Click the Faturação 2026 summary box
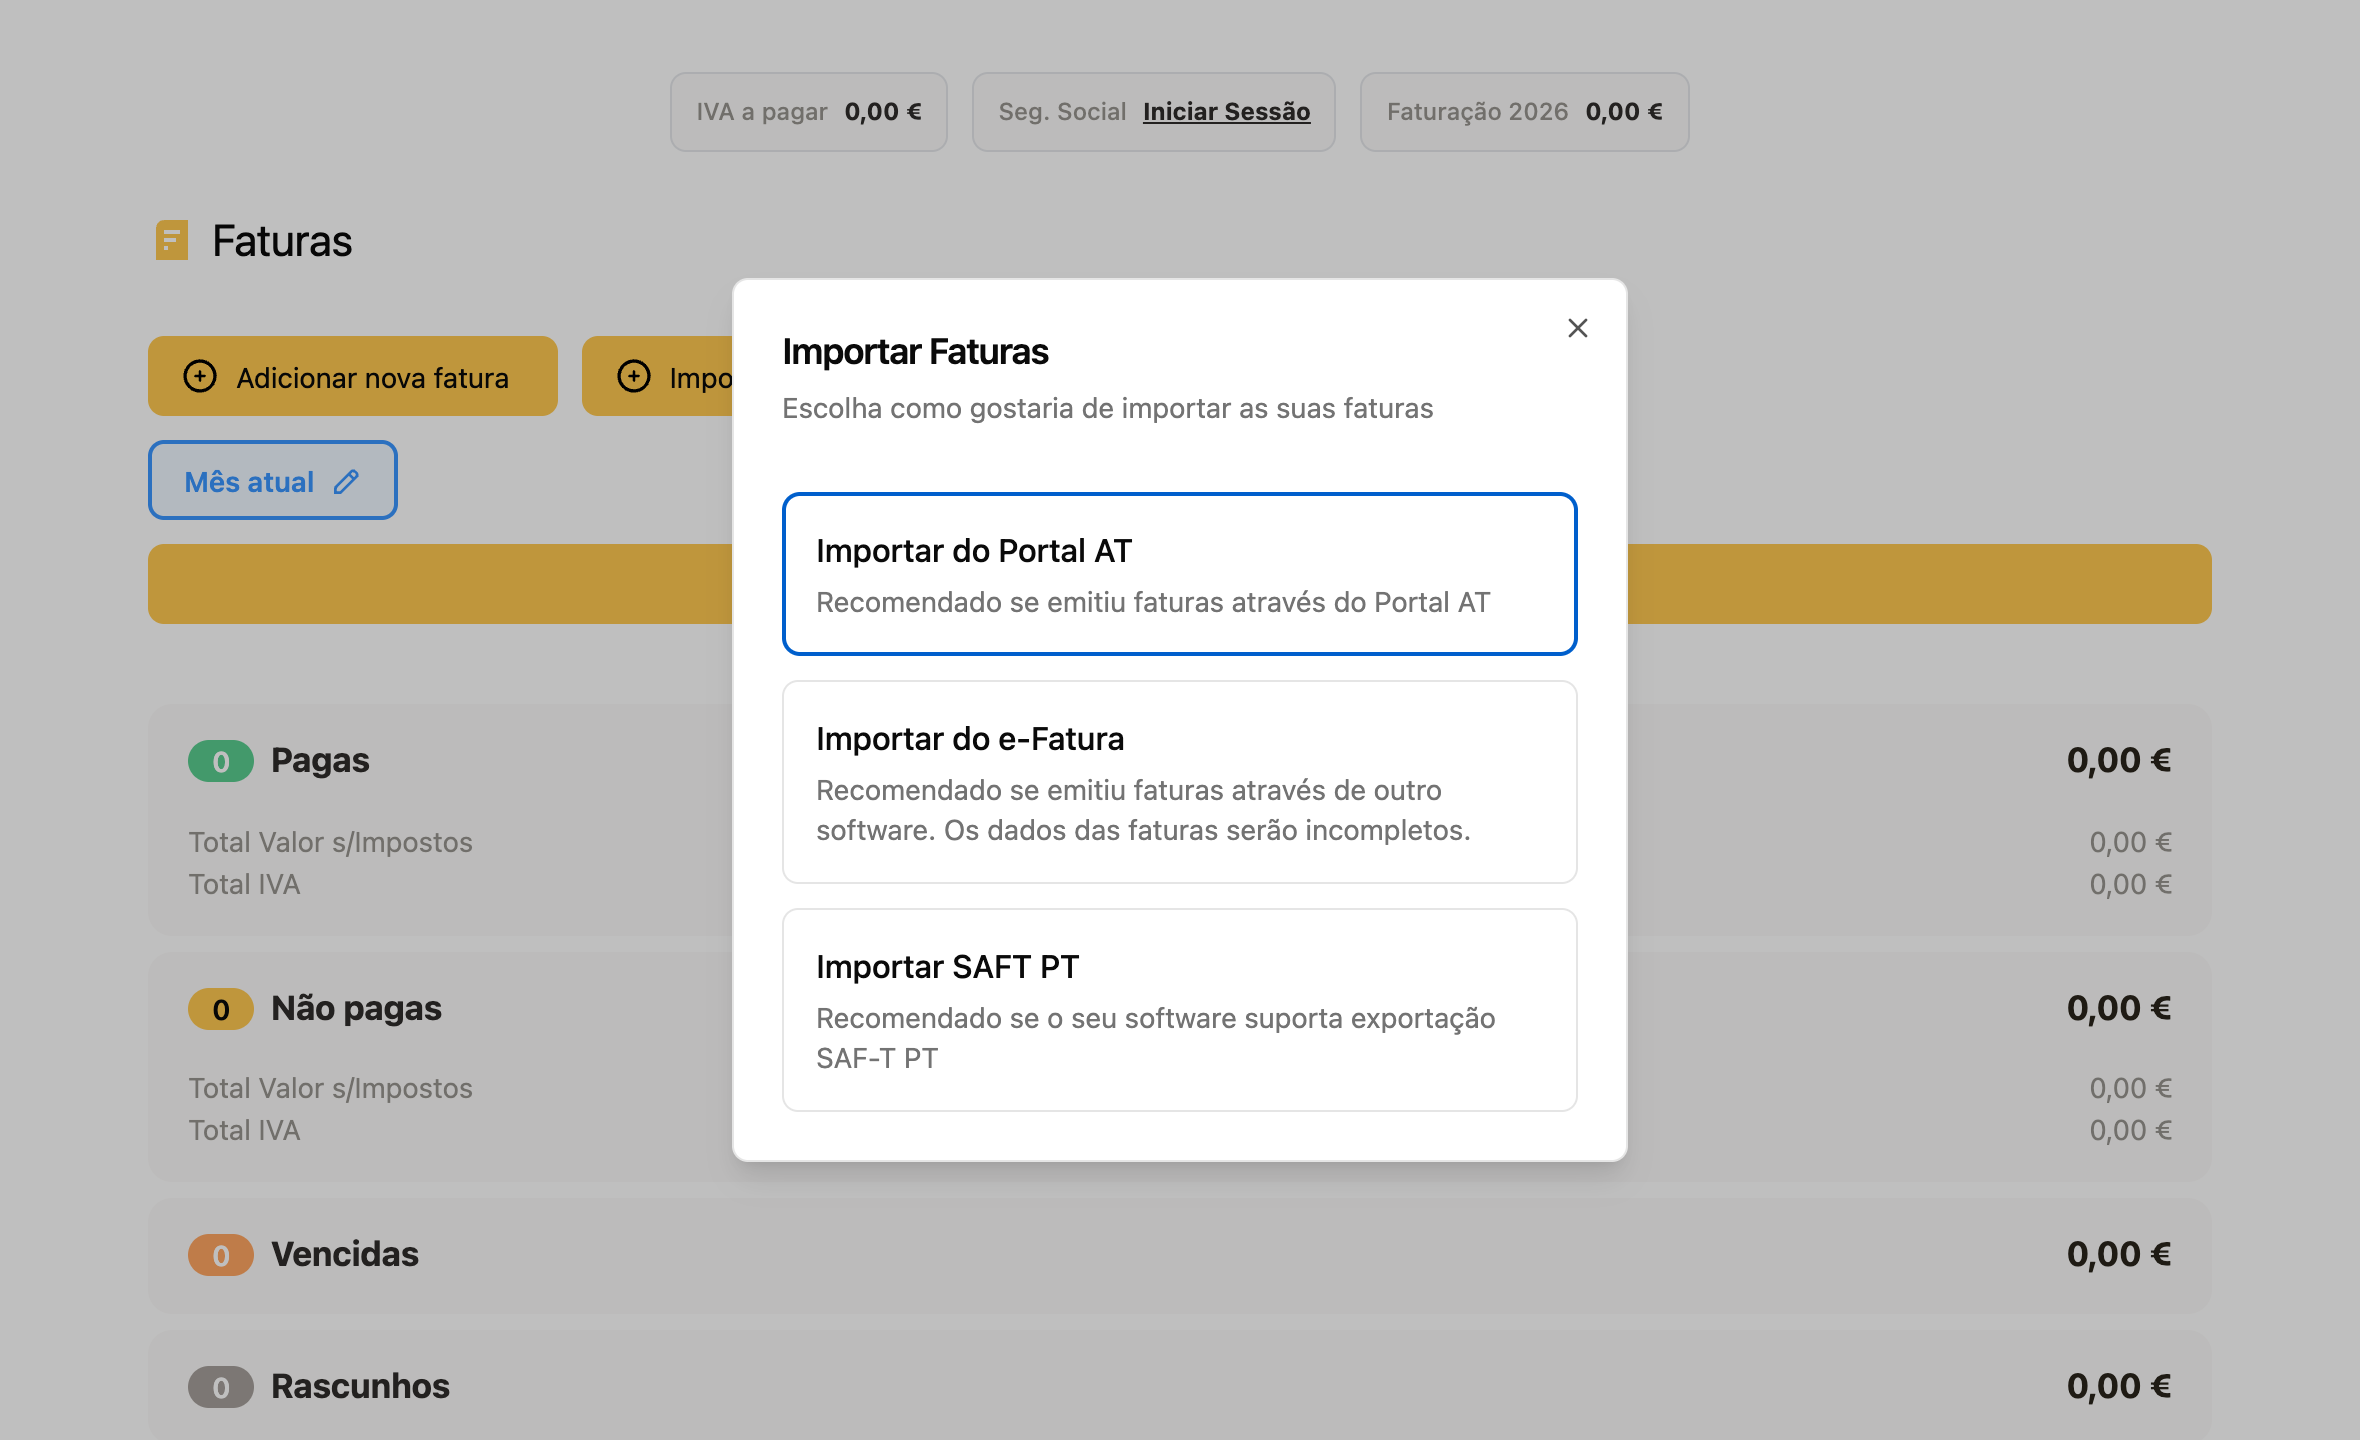Viewport: 2360px width, 1440px height. 1524,112
